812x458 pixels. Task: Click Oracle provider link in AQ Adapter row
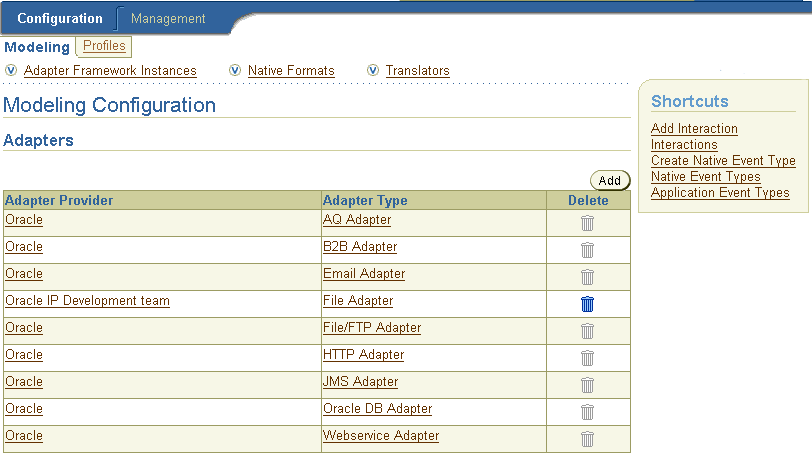pos(24,220)
